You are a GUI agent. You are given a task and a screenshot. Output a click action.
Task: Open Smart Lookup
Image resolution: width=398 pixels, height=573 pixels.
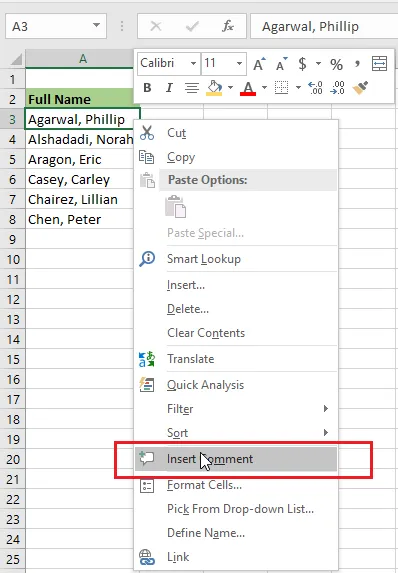pyautogui.click(x=236, y=259)
